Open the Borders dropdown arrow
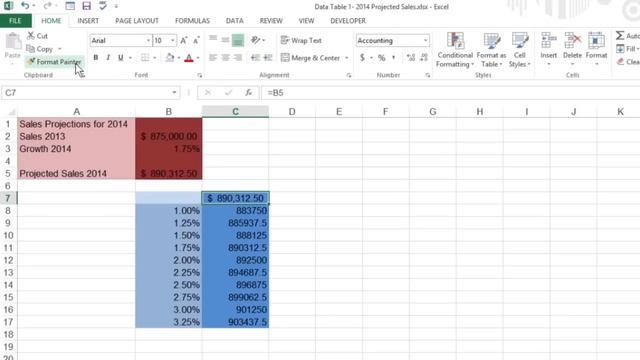 (x=155, y=58)
